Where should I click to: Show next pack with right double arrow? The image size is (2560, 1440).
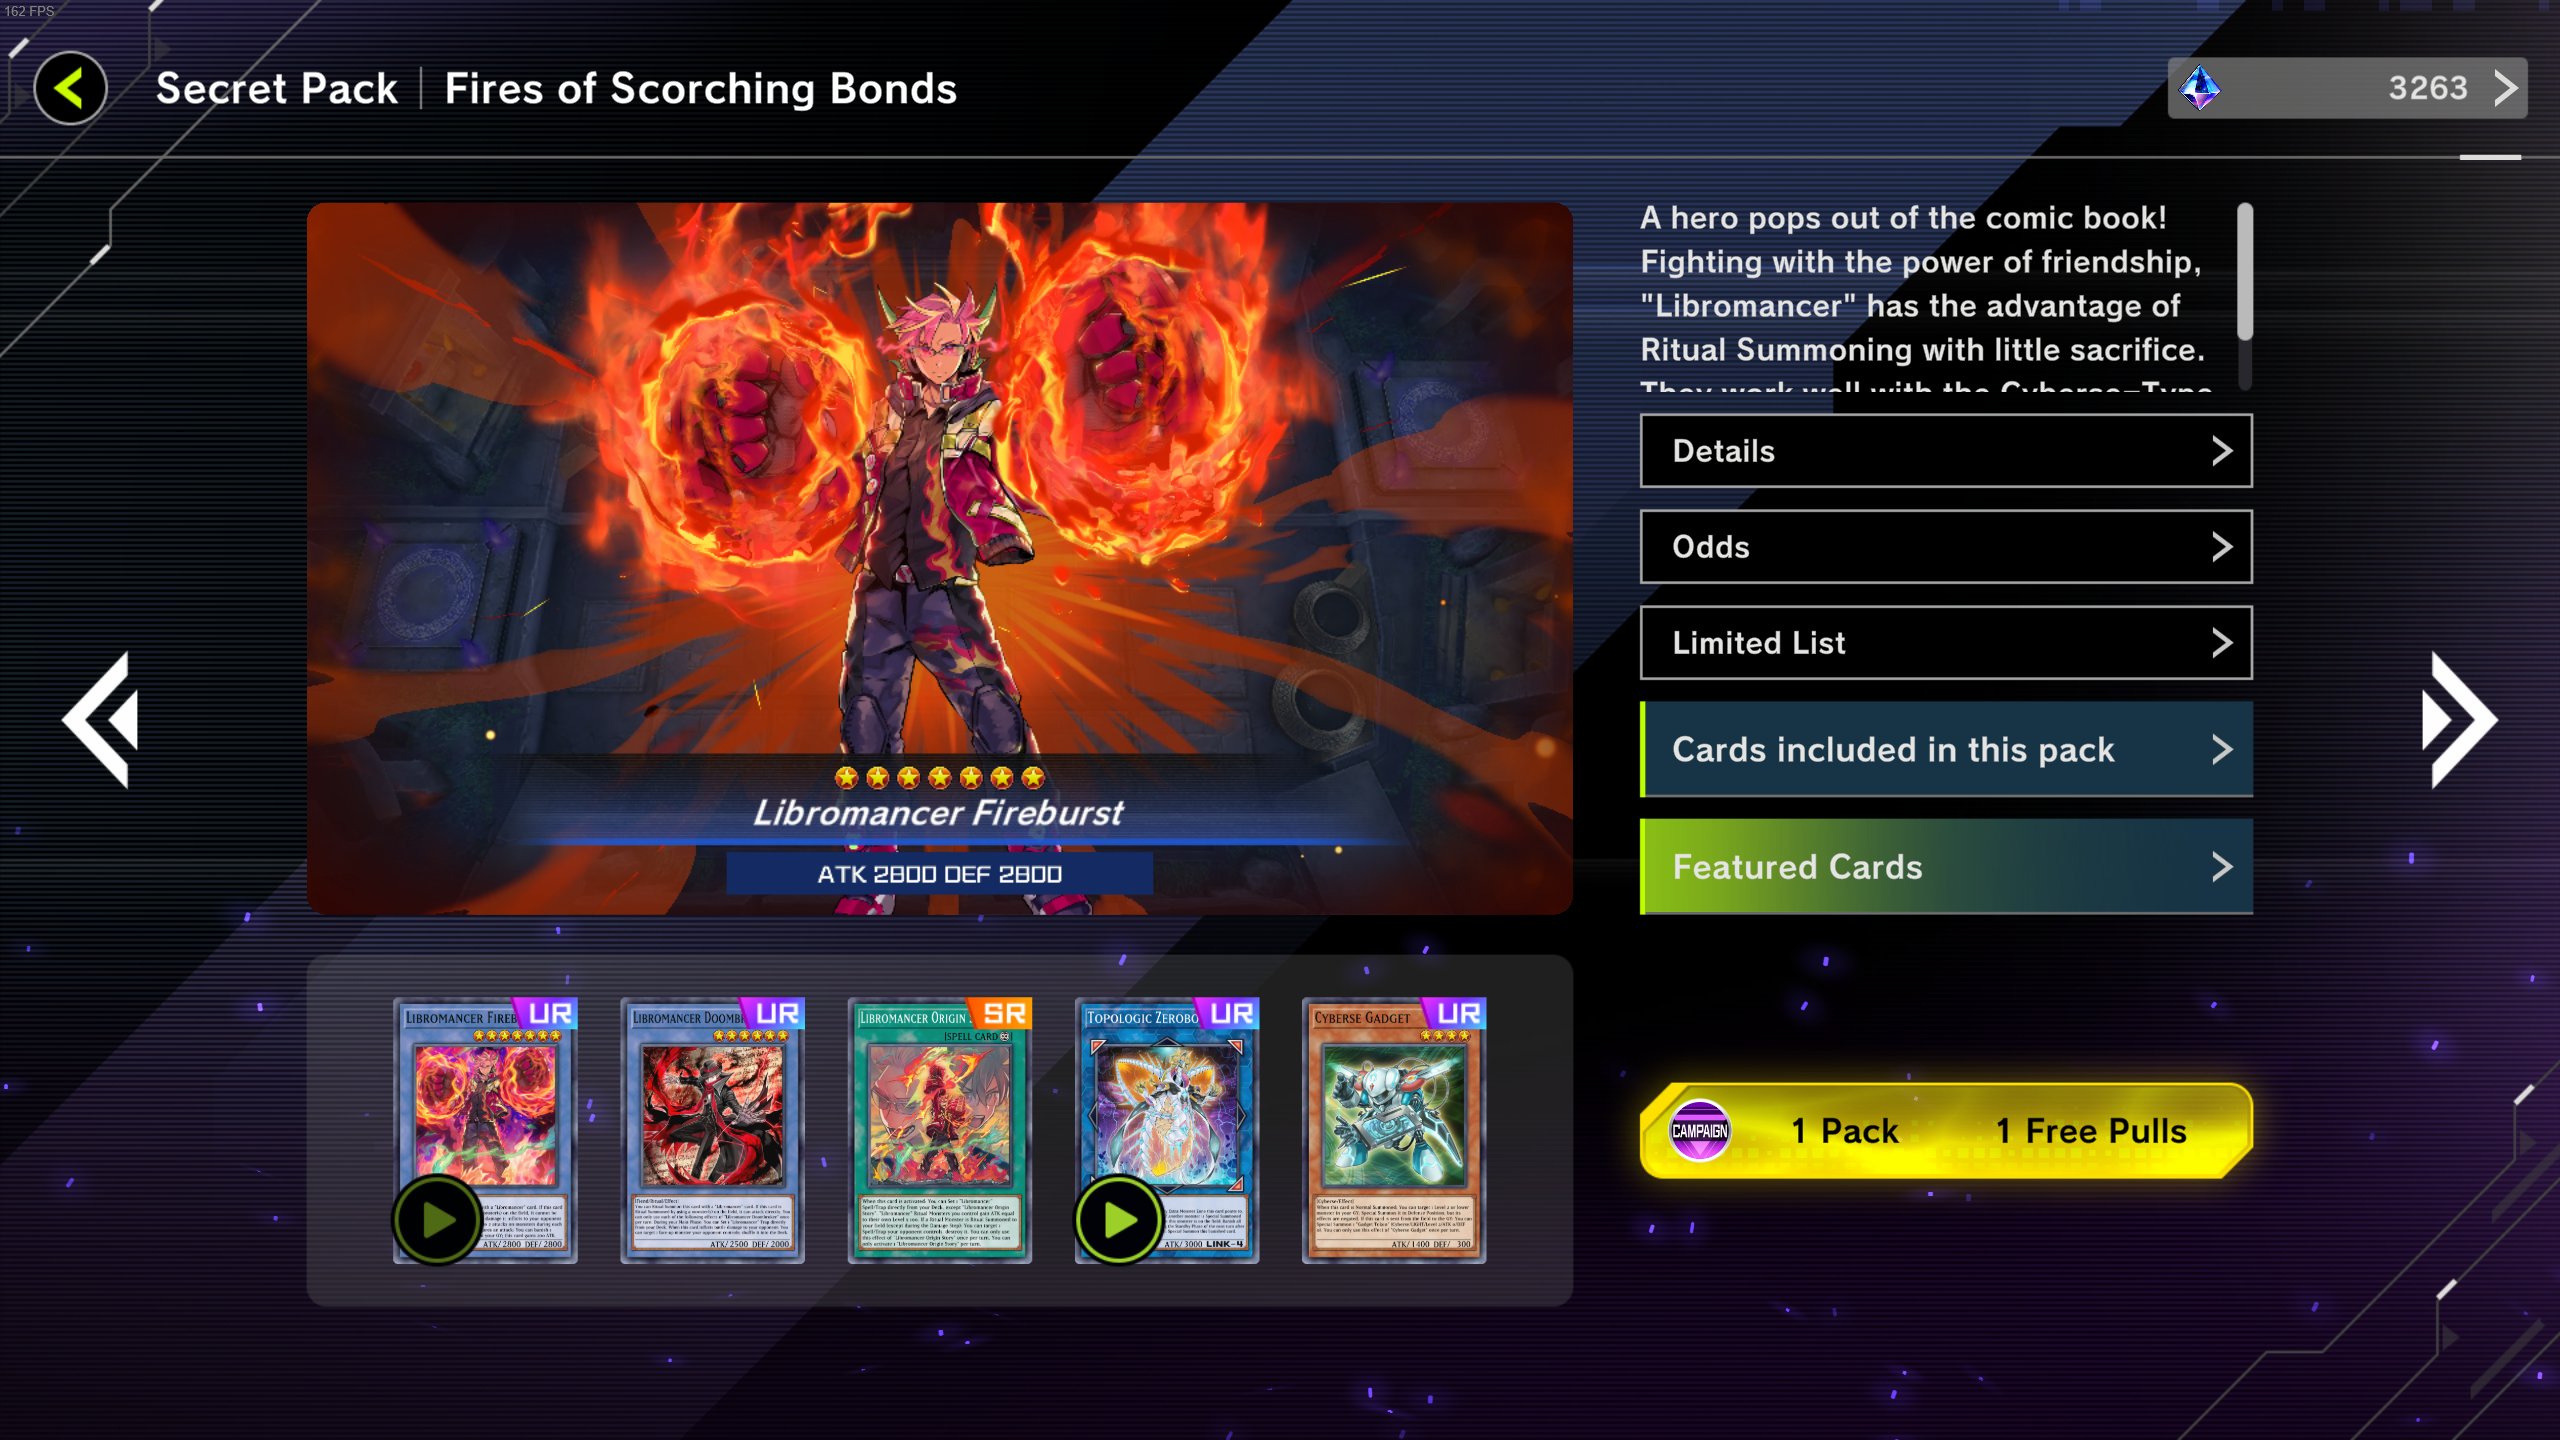[x=2458, y=720]
